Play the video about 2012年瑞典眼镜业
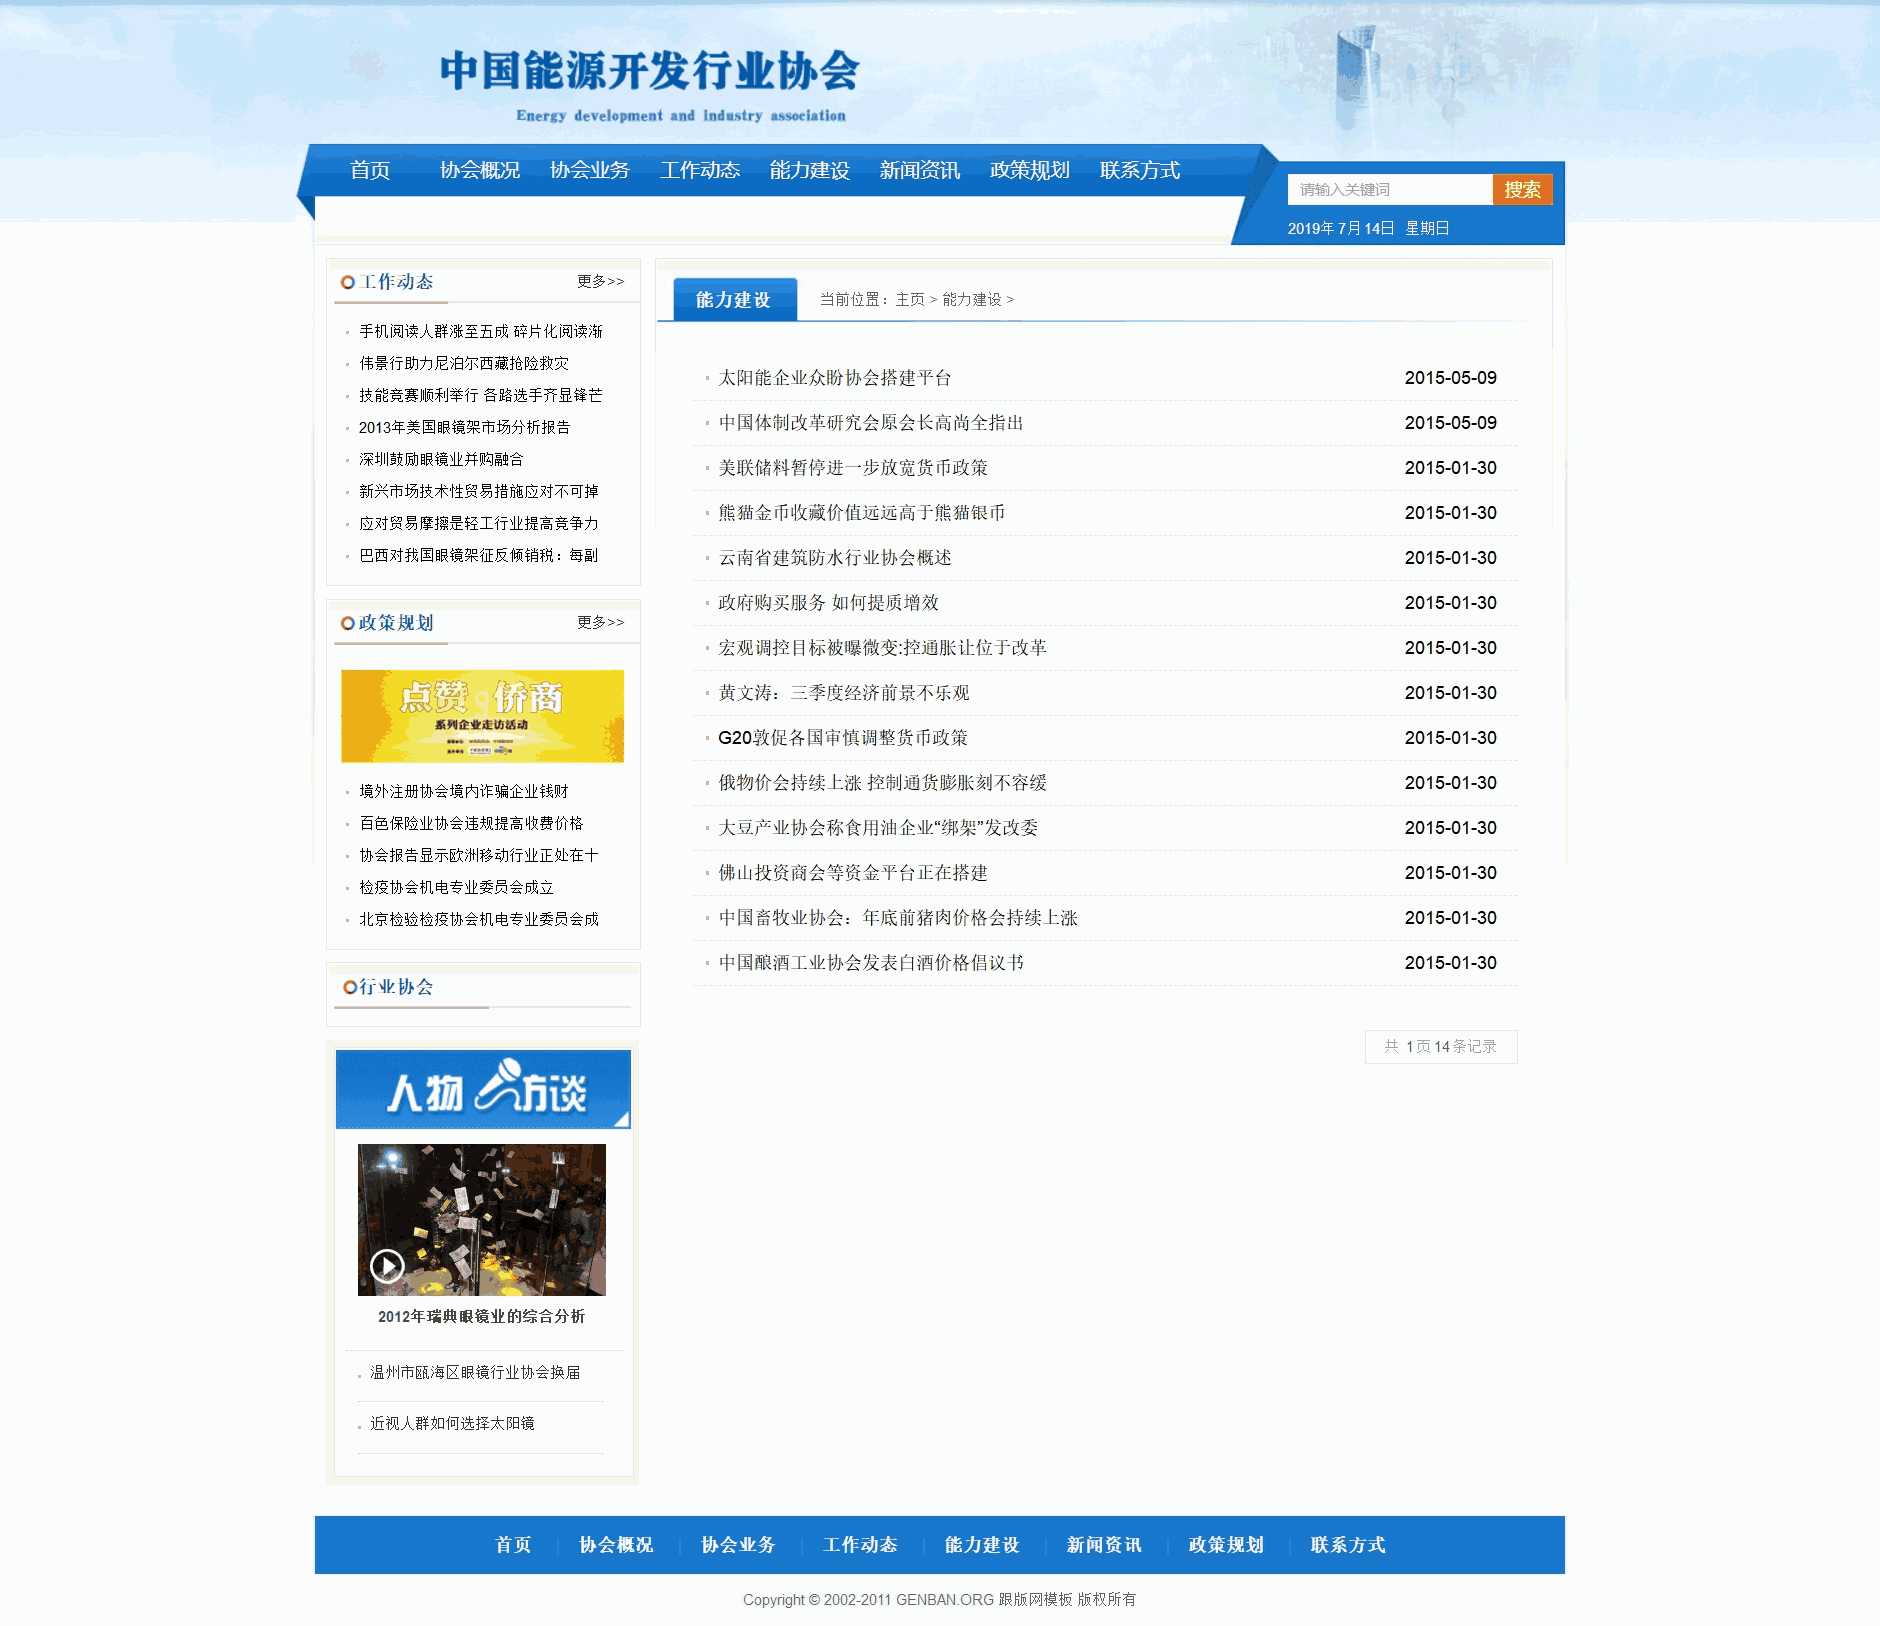The width and height of the screenshot is (1880, 1626). click(x=388, y=1263)
